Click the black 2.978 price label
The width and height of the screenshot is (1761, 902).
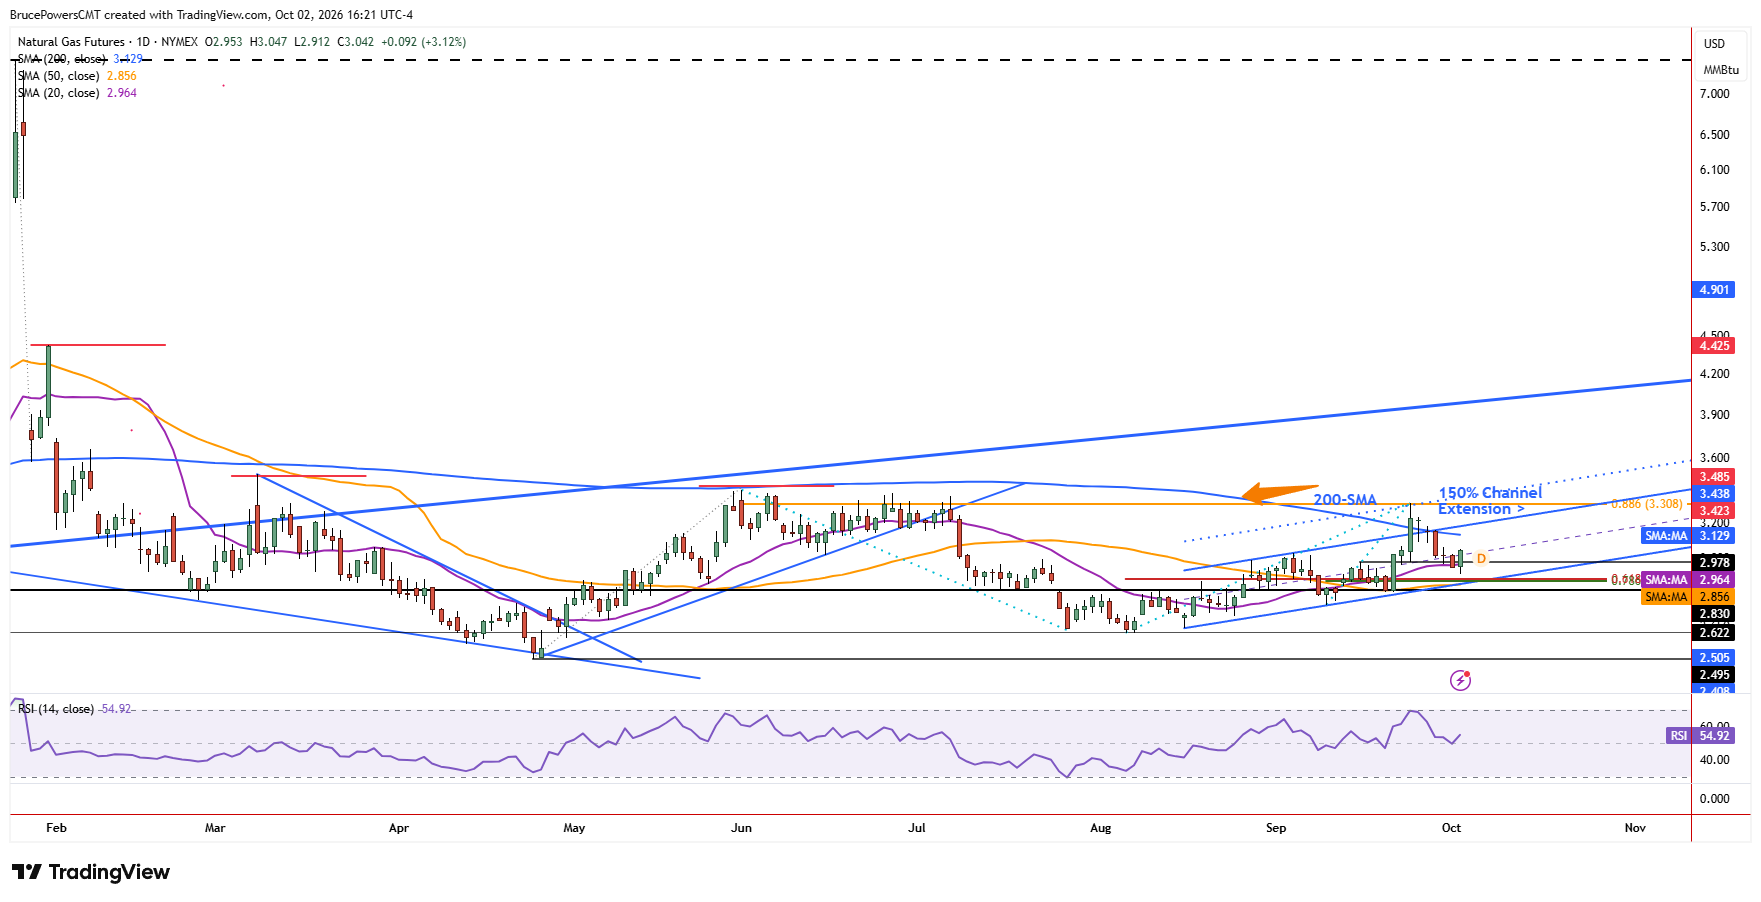pos(1713,563)
